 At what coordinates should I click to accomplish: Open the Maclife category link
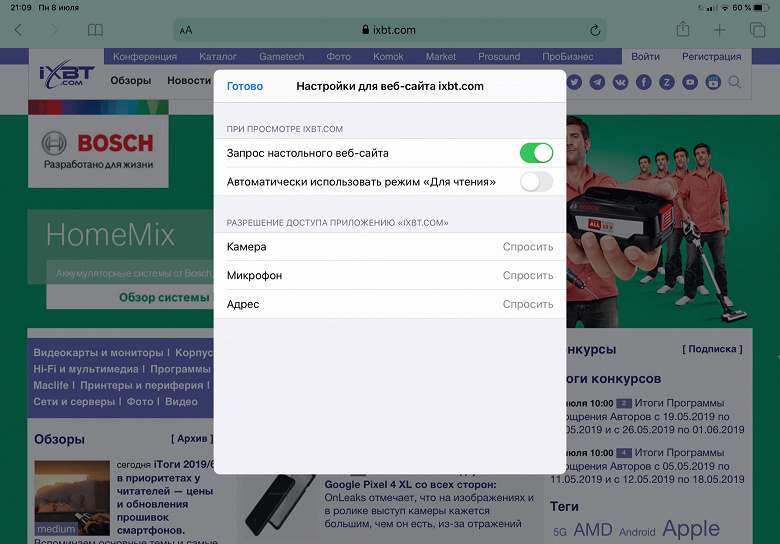51,385
